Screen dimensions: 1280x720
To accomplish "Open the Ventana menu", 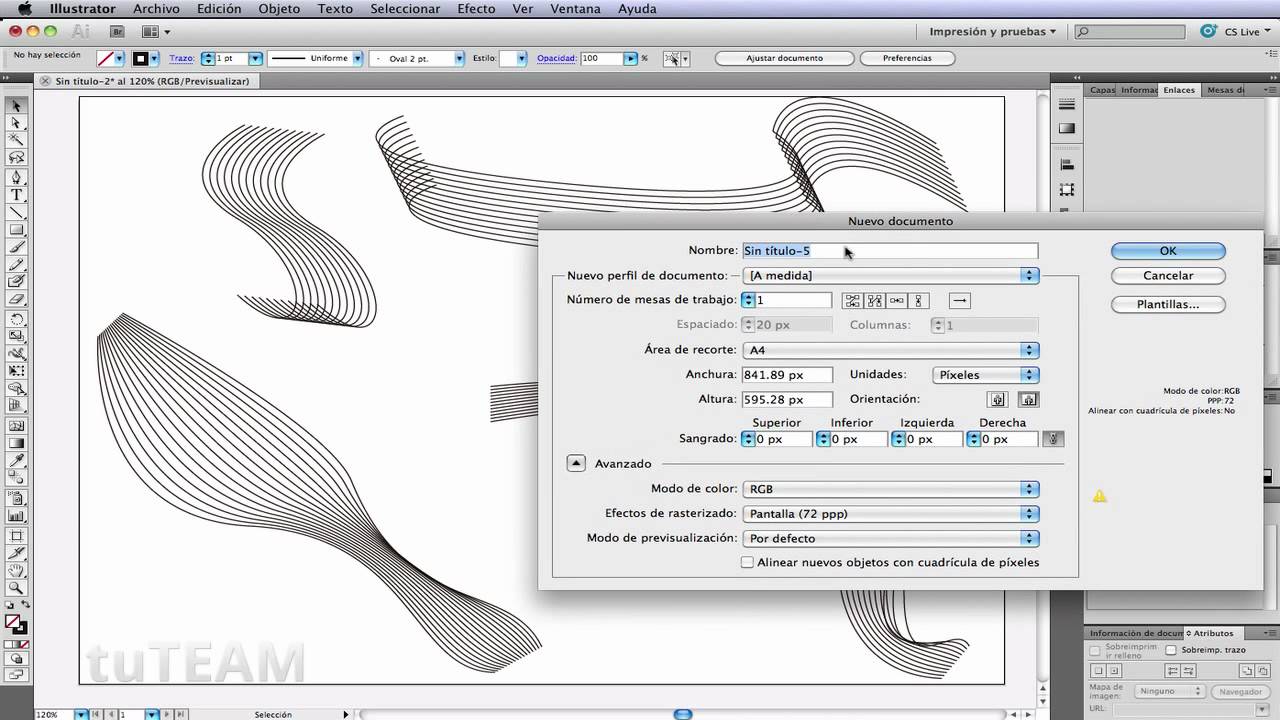I will point(575,9).
